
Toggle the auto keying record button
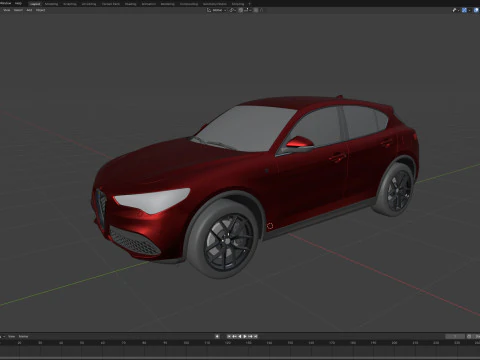(217, 336)
